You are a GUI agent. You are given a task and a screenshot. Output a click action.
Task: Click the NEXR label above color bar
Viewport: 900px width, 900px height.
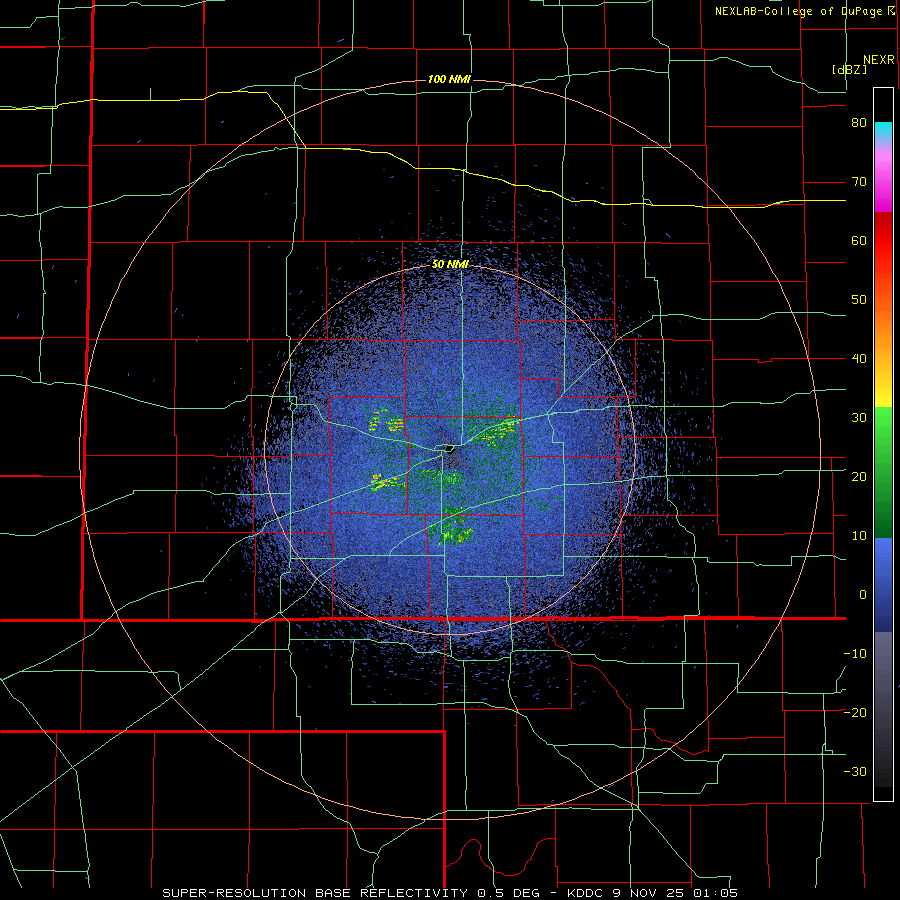[879, 60]
